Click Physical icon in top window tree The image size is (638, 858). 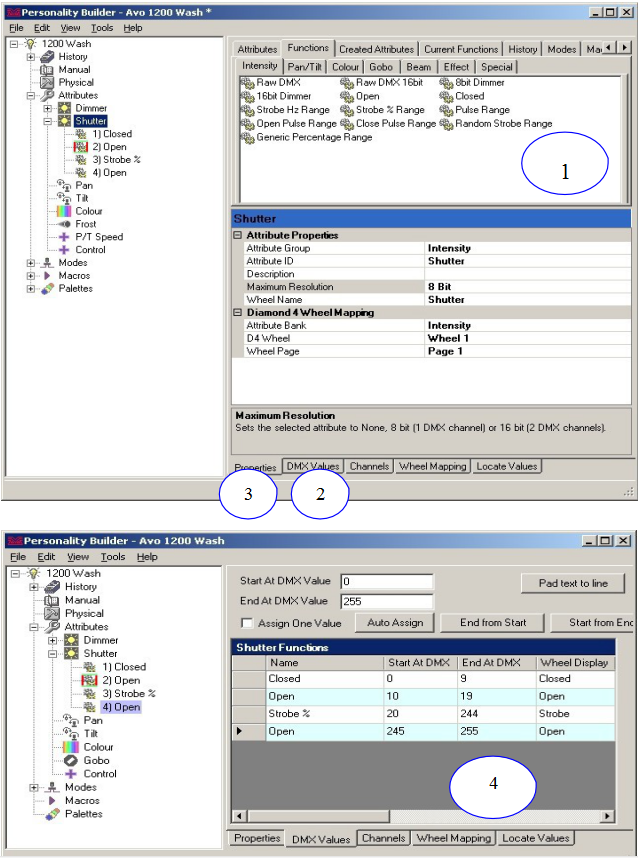[47, 82]
